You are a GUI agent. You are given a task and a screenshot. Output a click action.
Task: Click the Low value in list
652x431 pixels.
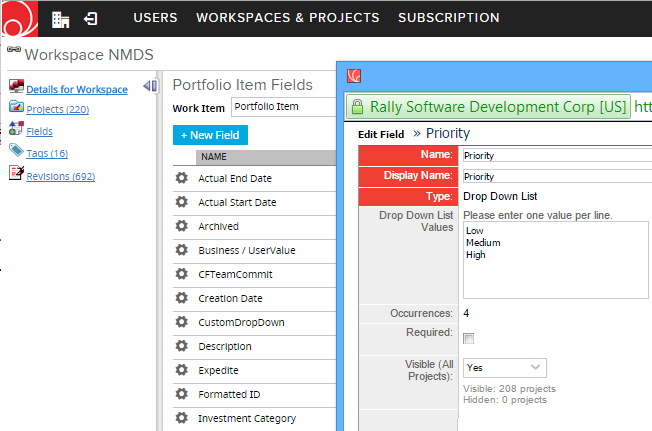point(474,230)
